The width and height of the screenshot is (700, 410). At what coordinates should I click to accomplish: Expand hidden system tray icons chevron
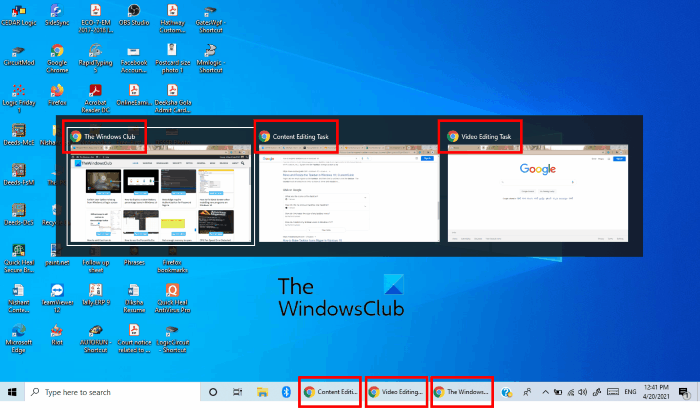[545, 392]
